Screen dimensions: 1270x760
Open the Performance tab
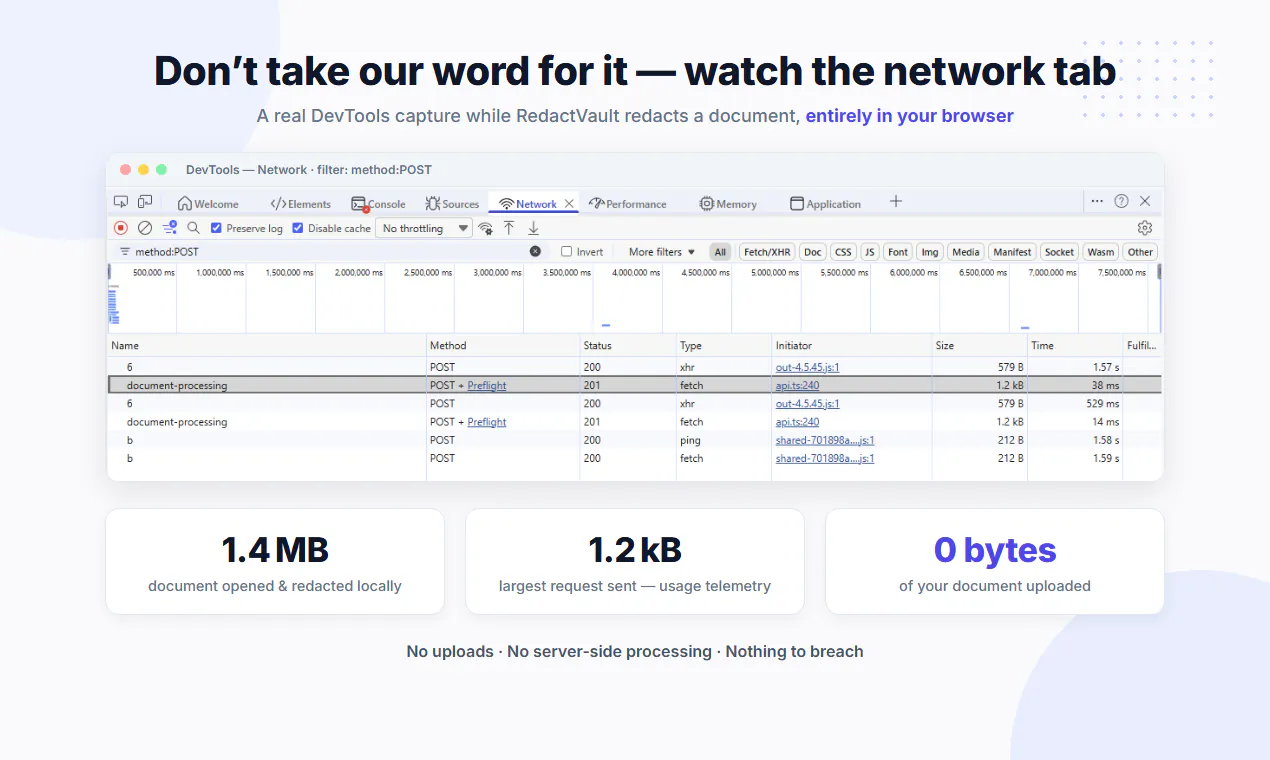pos(627,203)
